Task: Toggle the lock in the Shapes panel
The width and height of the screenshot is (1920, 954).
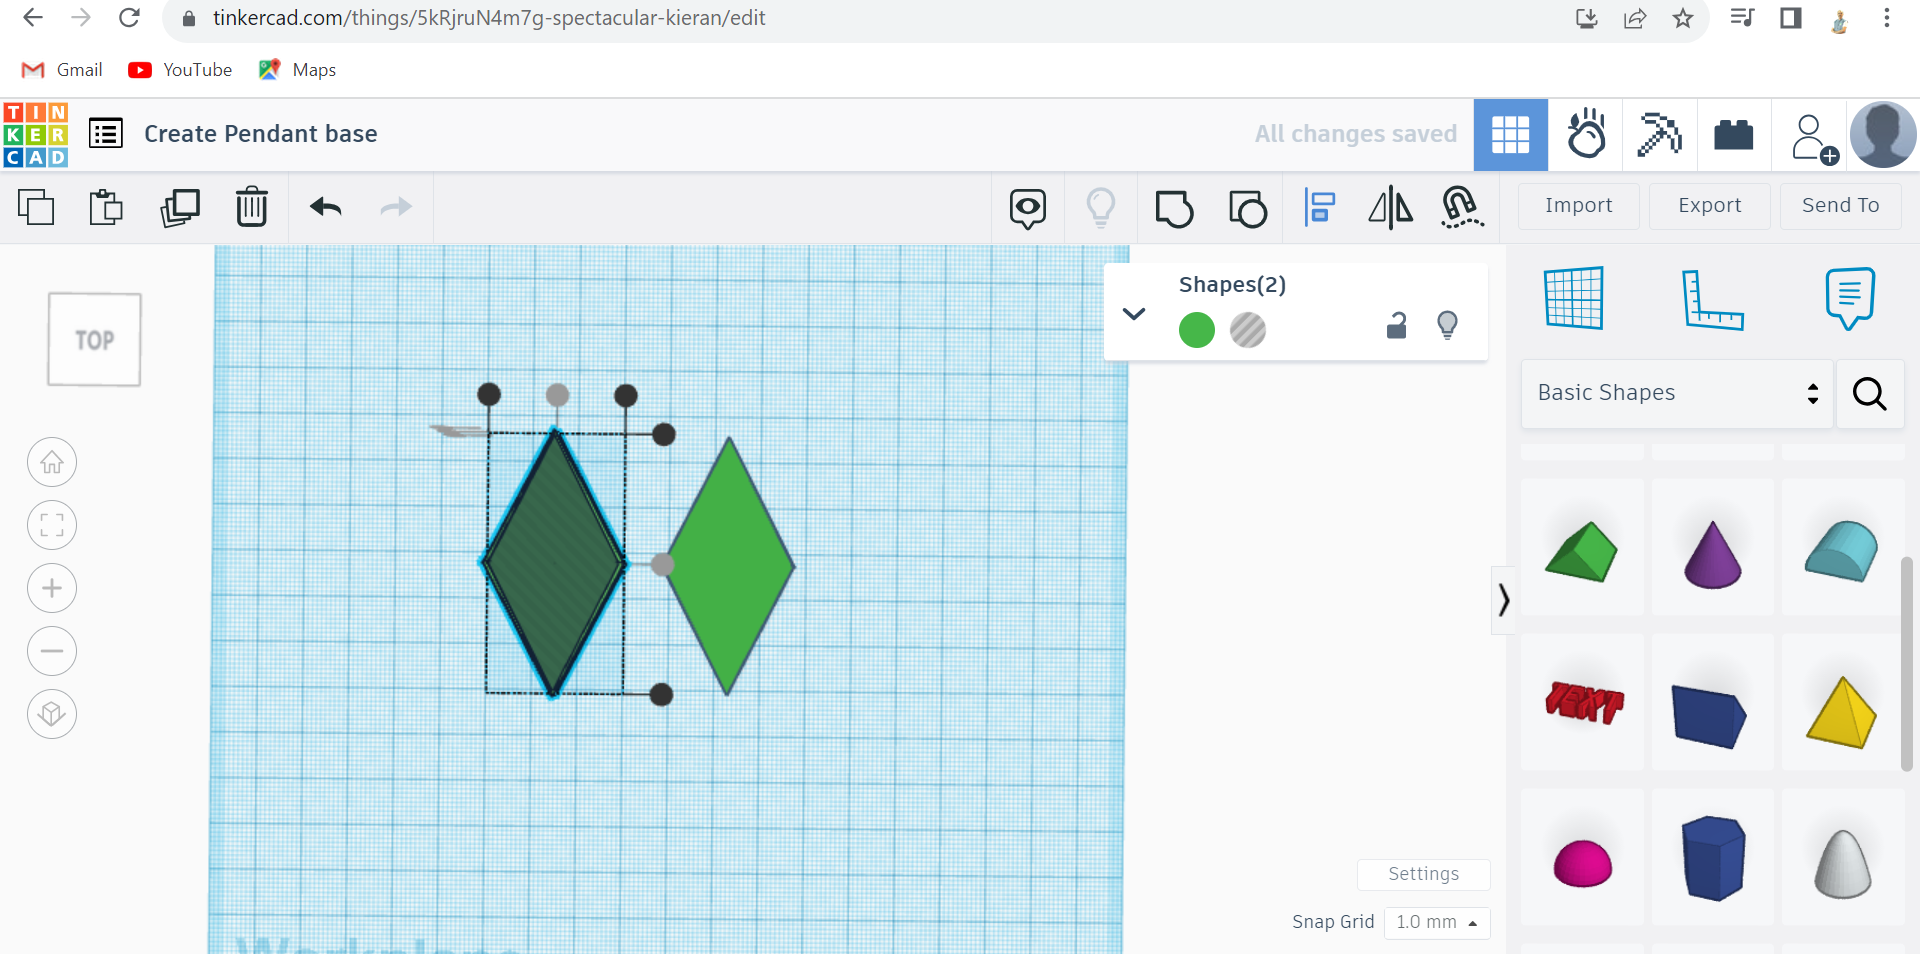Action: [x=1397, y=326]
